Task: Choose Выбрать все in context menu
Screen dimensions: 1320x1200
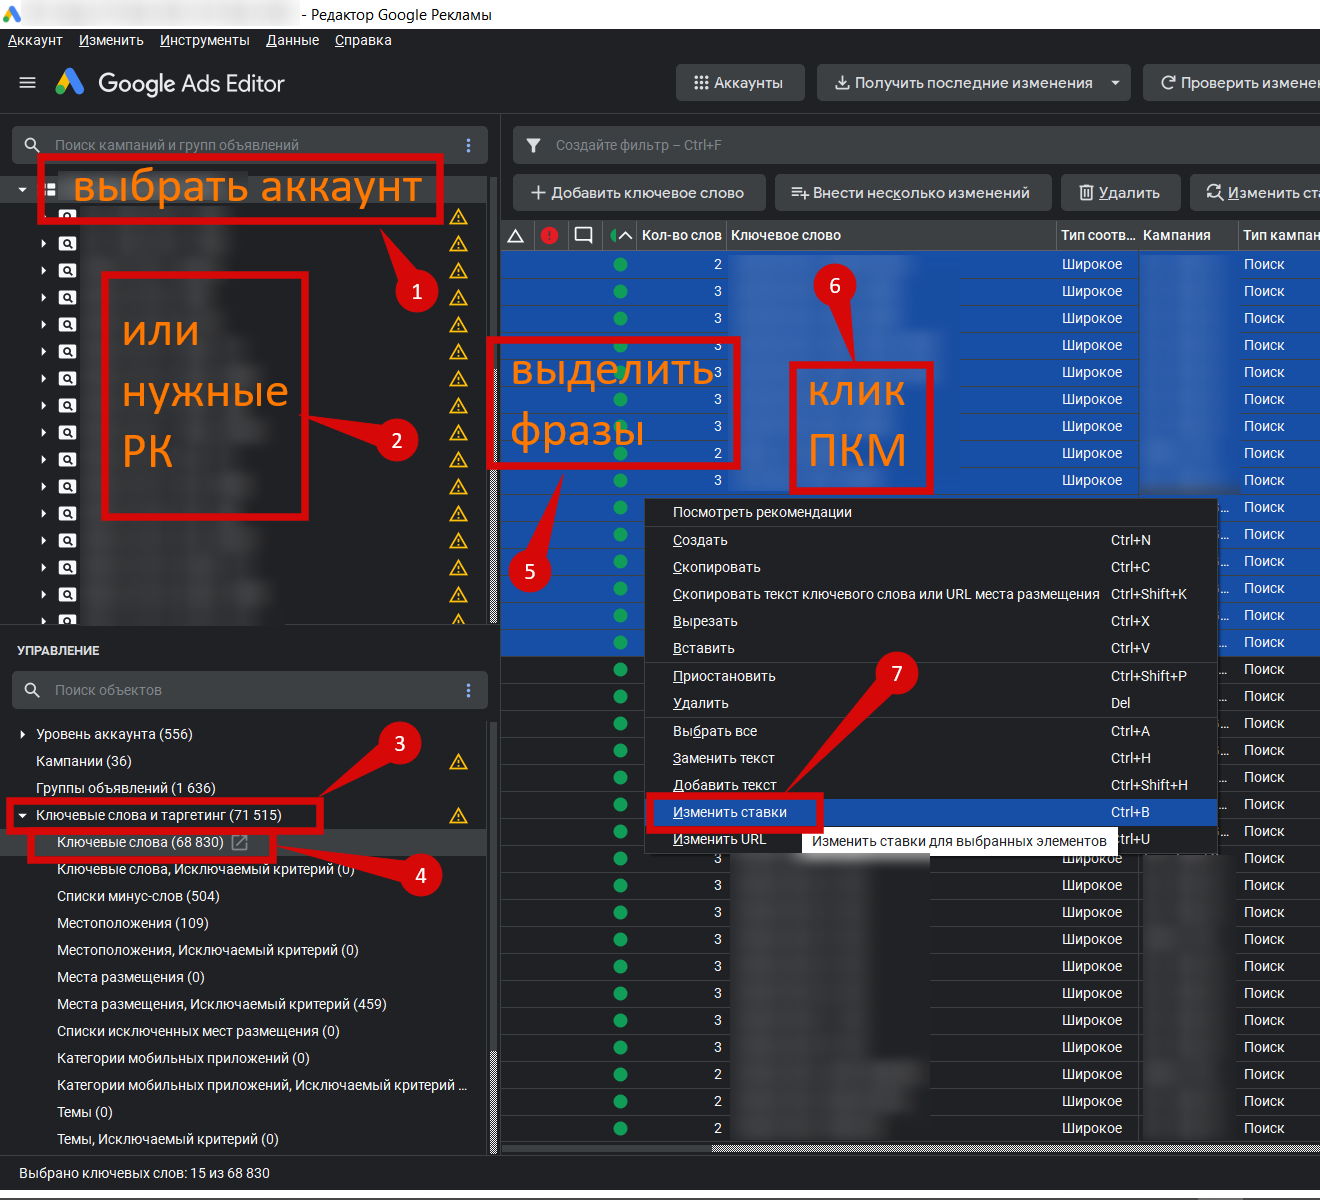Action: coord(931,731)
